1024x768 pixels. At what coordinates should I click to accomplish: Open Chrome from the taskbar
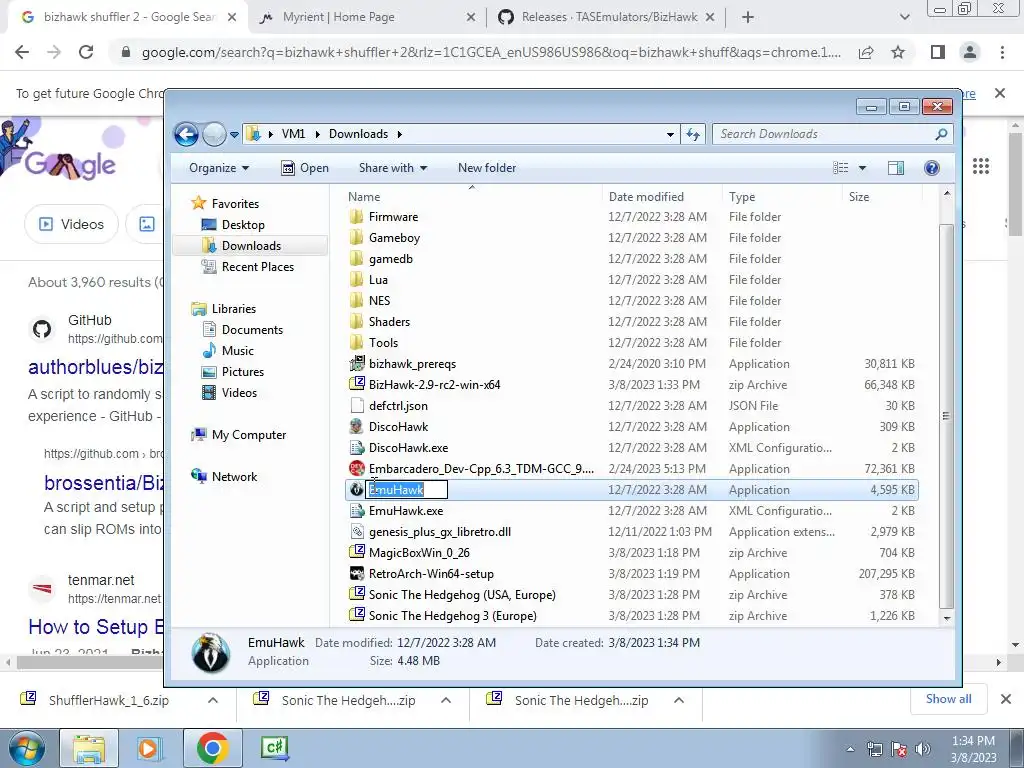tap(212, 748)
